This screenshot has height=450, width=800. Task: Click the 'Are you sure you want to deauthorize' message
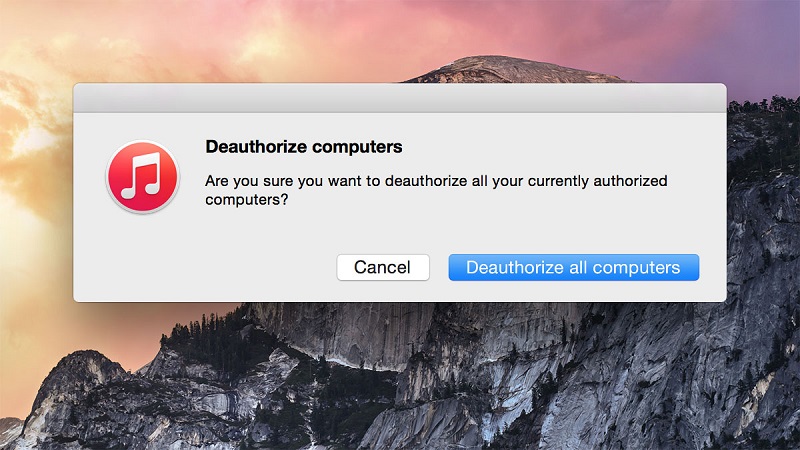tap(436, 190)
